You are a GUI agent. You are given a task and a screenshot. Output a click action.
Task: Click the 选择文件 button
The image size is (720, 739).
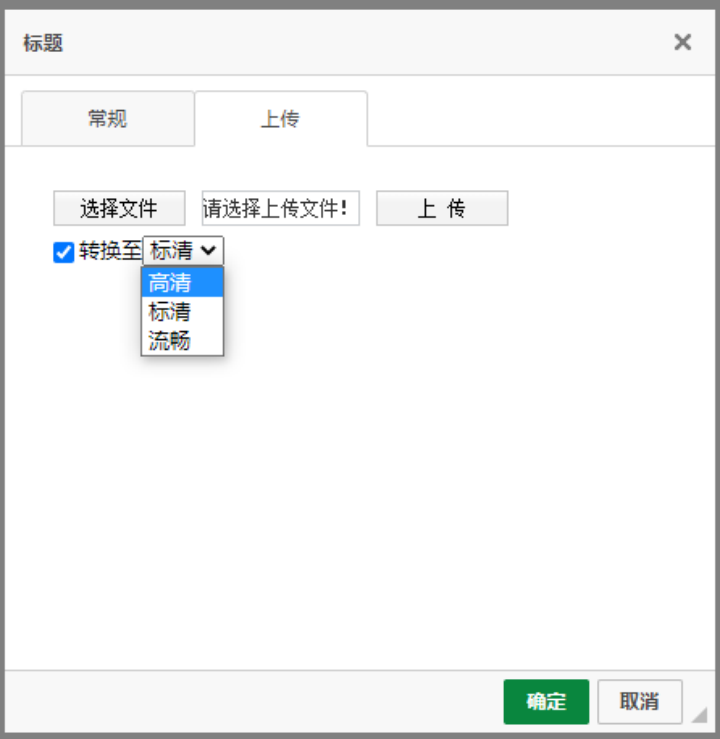tap(119, 209)
